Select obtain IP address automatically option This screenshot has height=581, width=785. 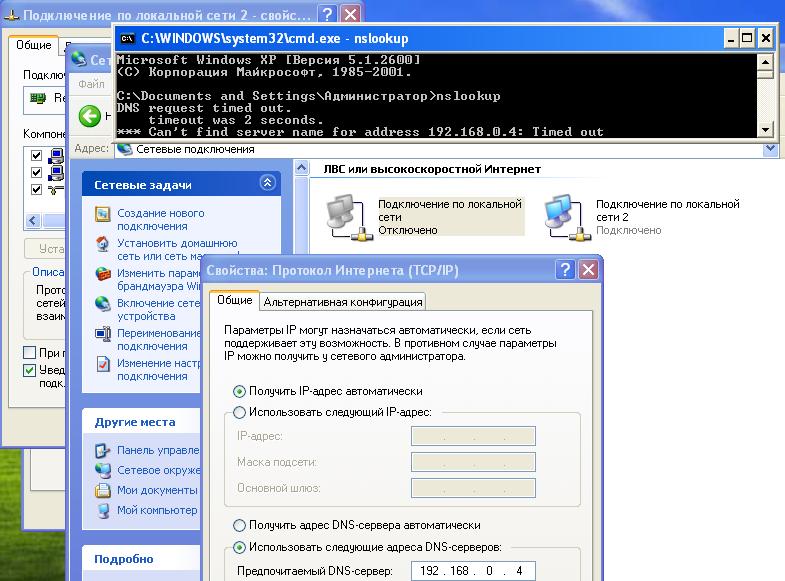click(239, 391)
